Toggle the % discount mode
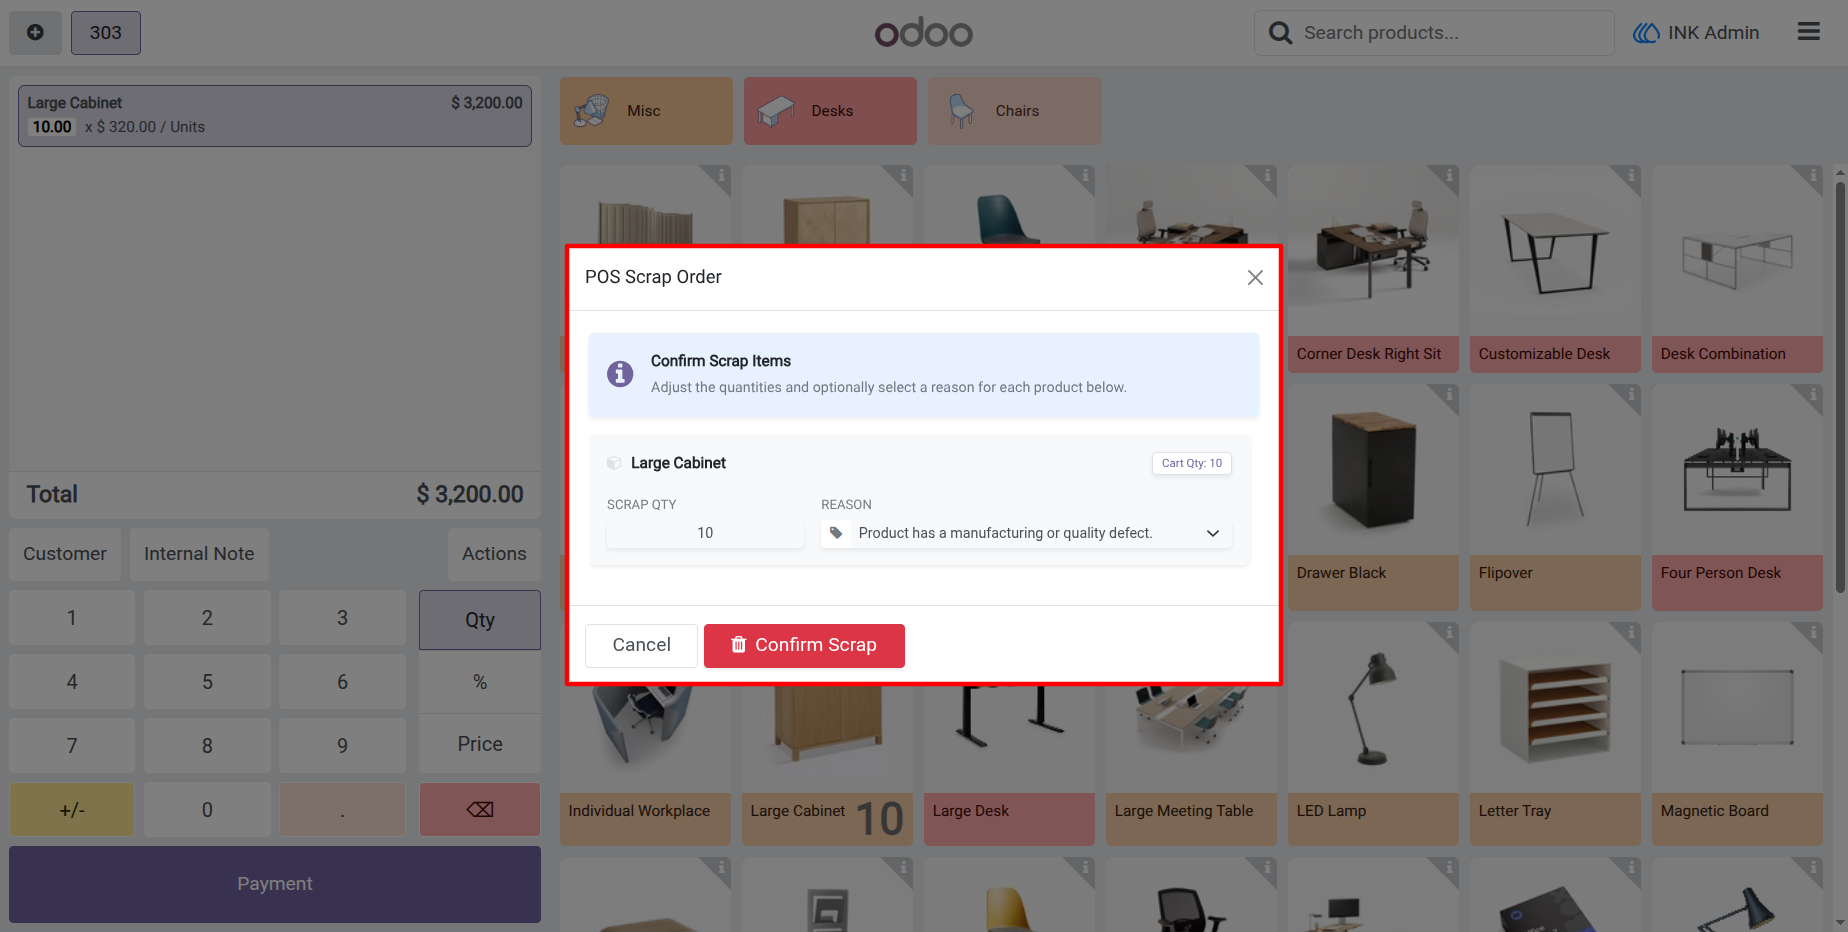Viewport: 1848px width, 932px height. [x=480, y=682]
